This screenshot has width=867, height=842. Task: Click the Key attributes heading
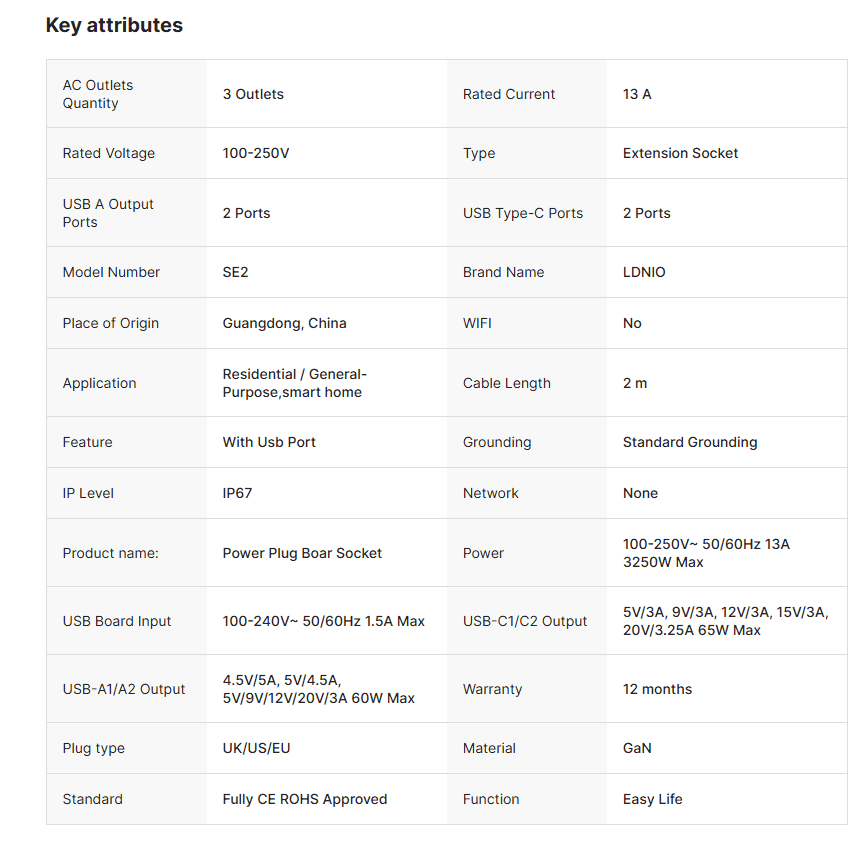tap(114, 25)
